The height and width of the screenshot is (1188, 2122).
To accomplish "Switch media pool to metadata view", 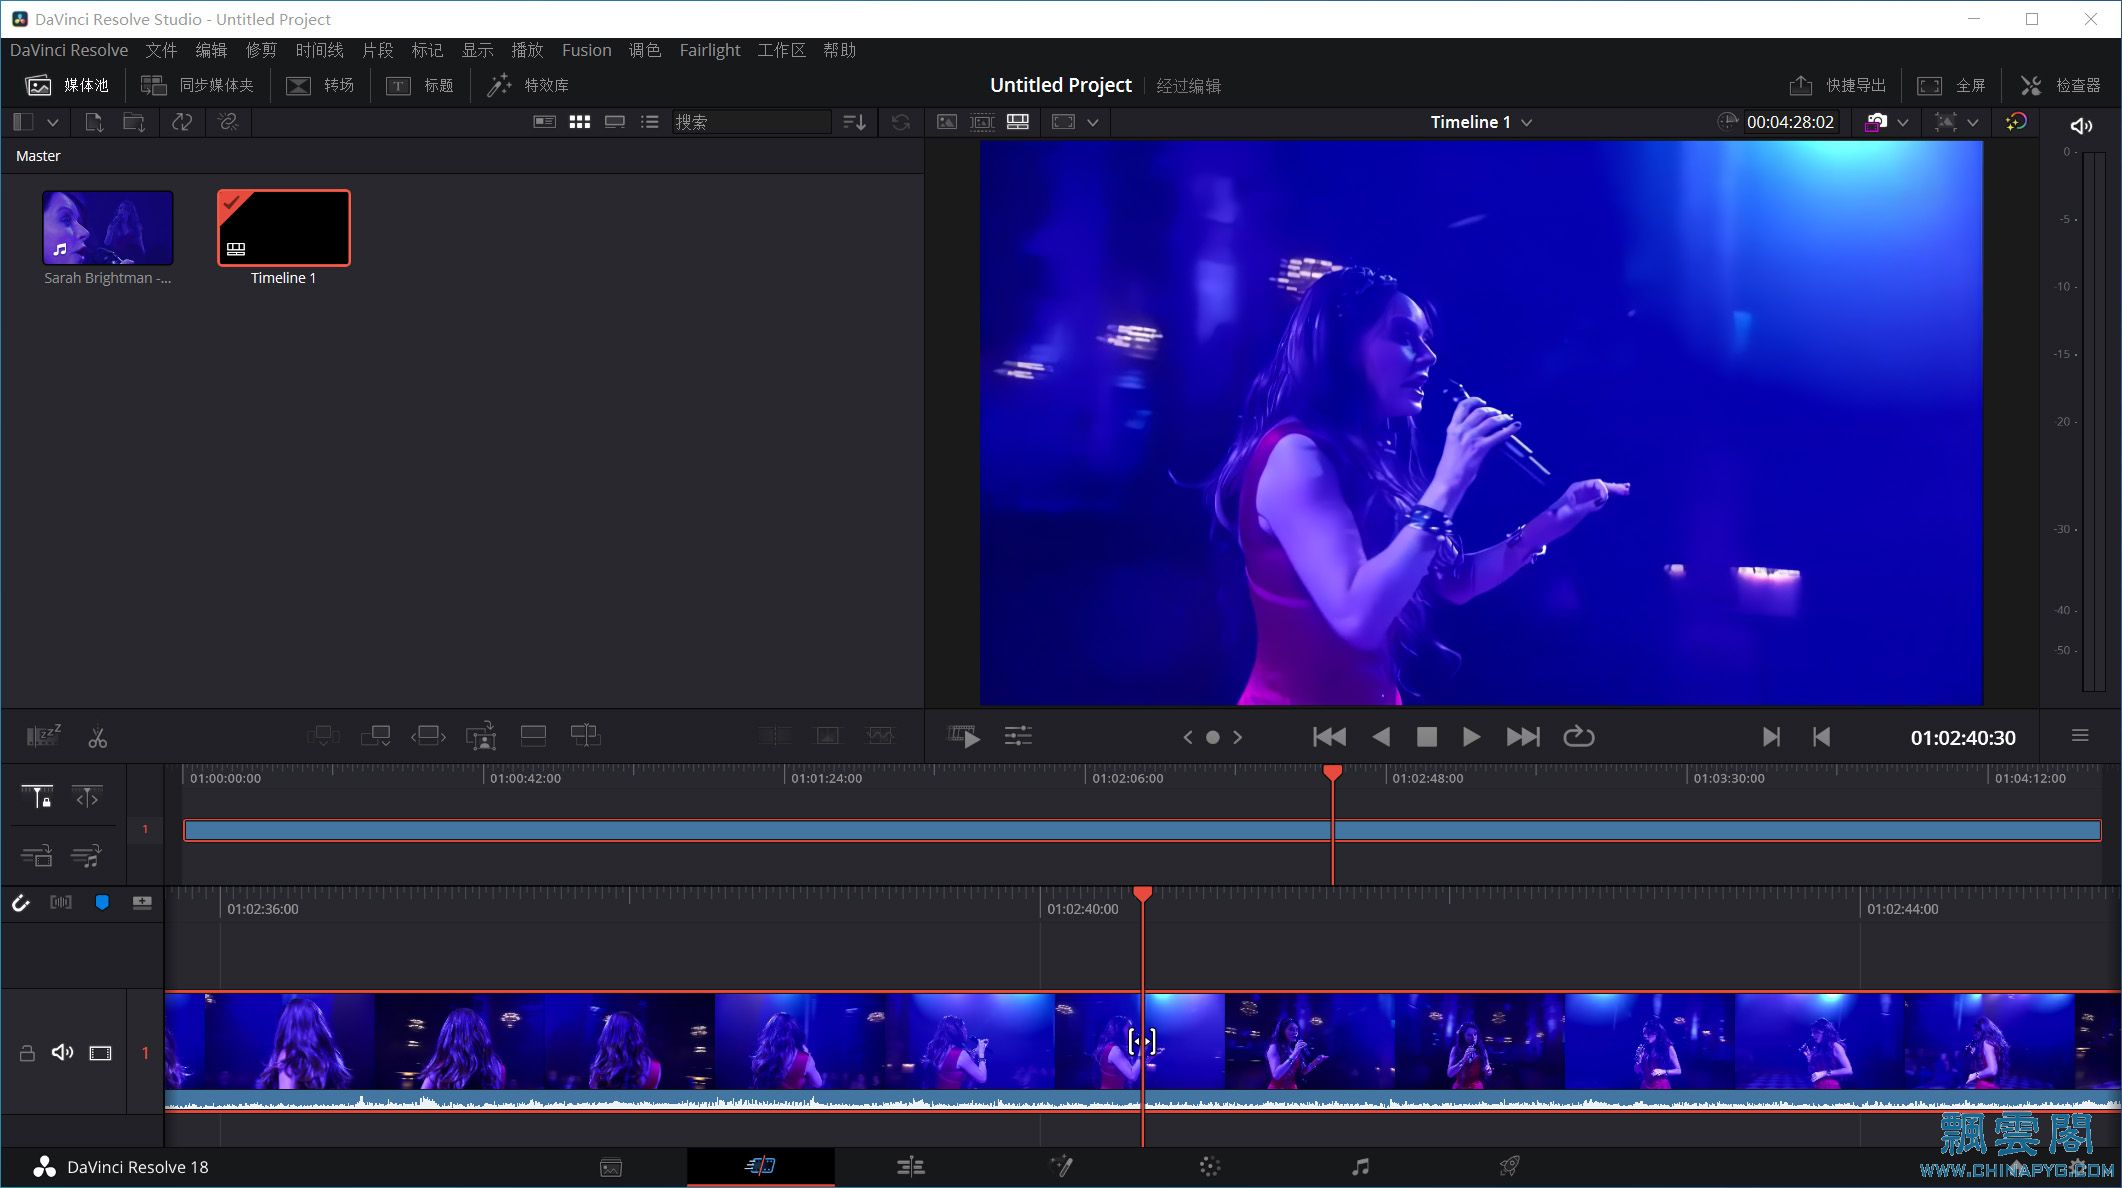I will pos(544,122).
